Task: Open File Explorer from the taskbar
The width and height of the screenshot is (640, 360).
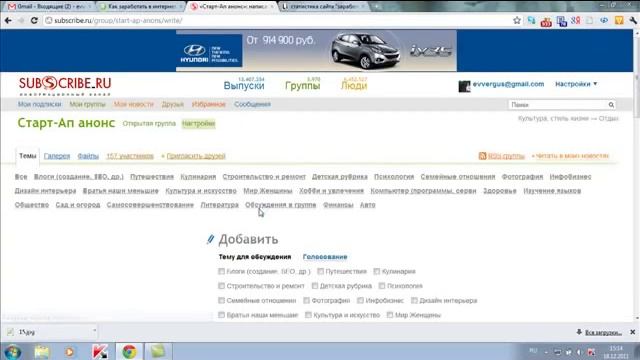Action: [x=42, y=352]
